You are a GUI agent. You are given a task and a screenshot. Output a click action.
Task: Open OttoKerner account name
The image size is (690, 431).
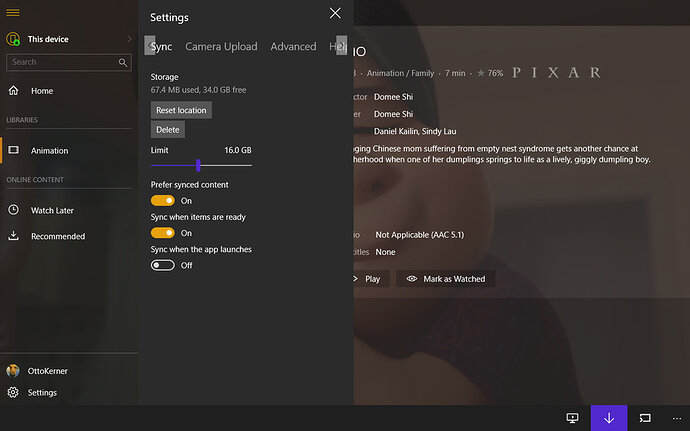click(x=48, y=371)
